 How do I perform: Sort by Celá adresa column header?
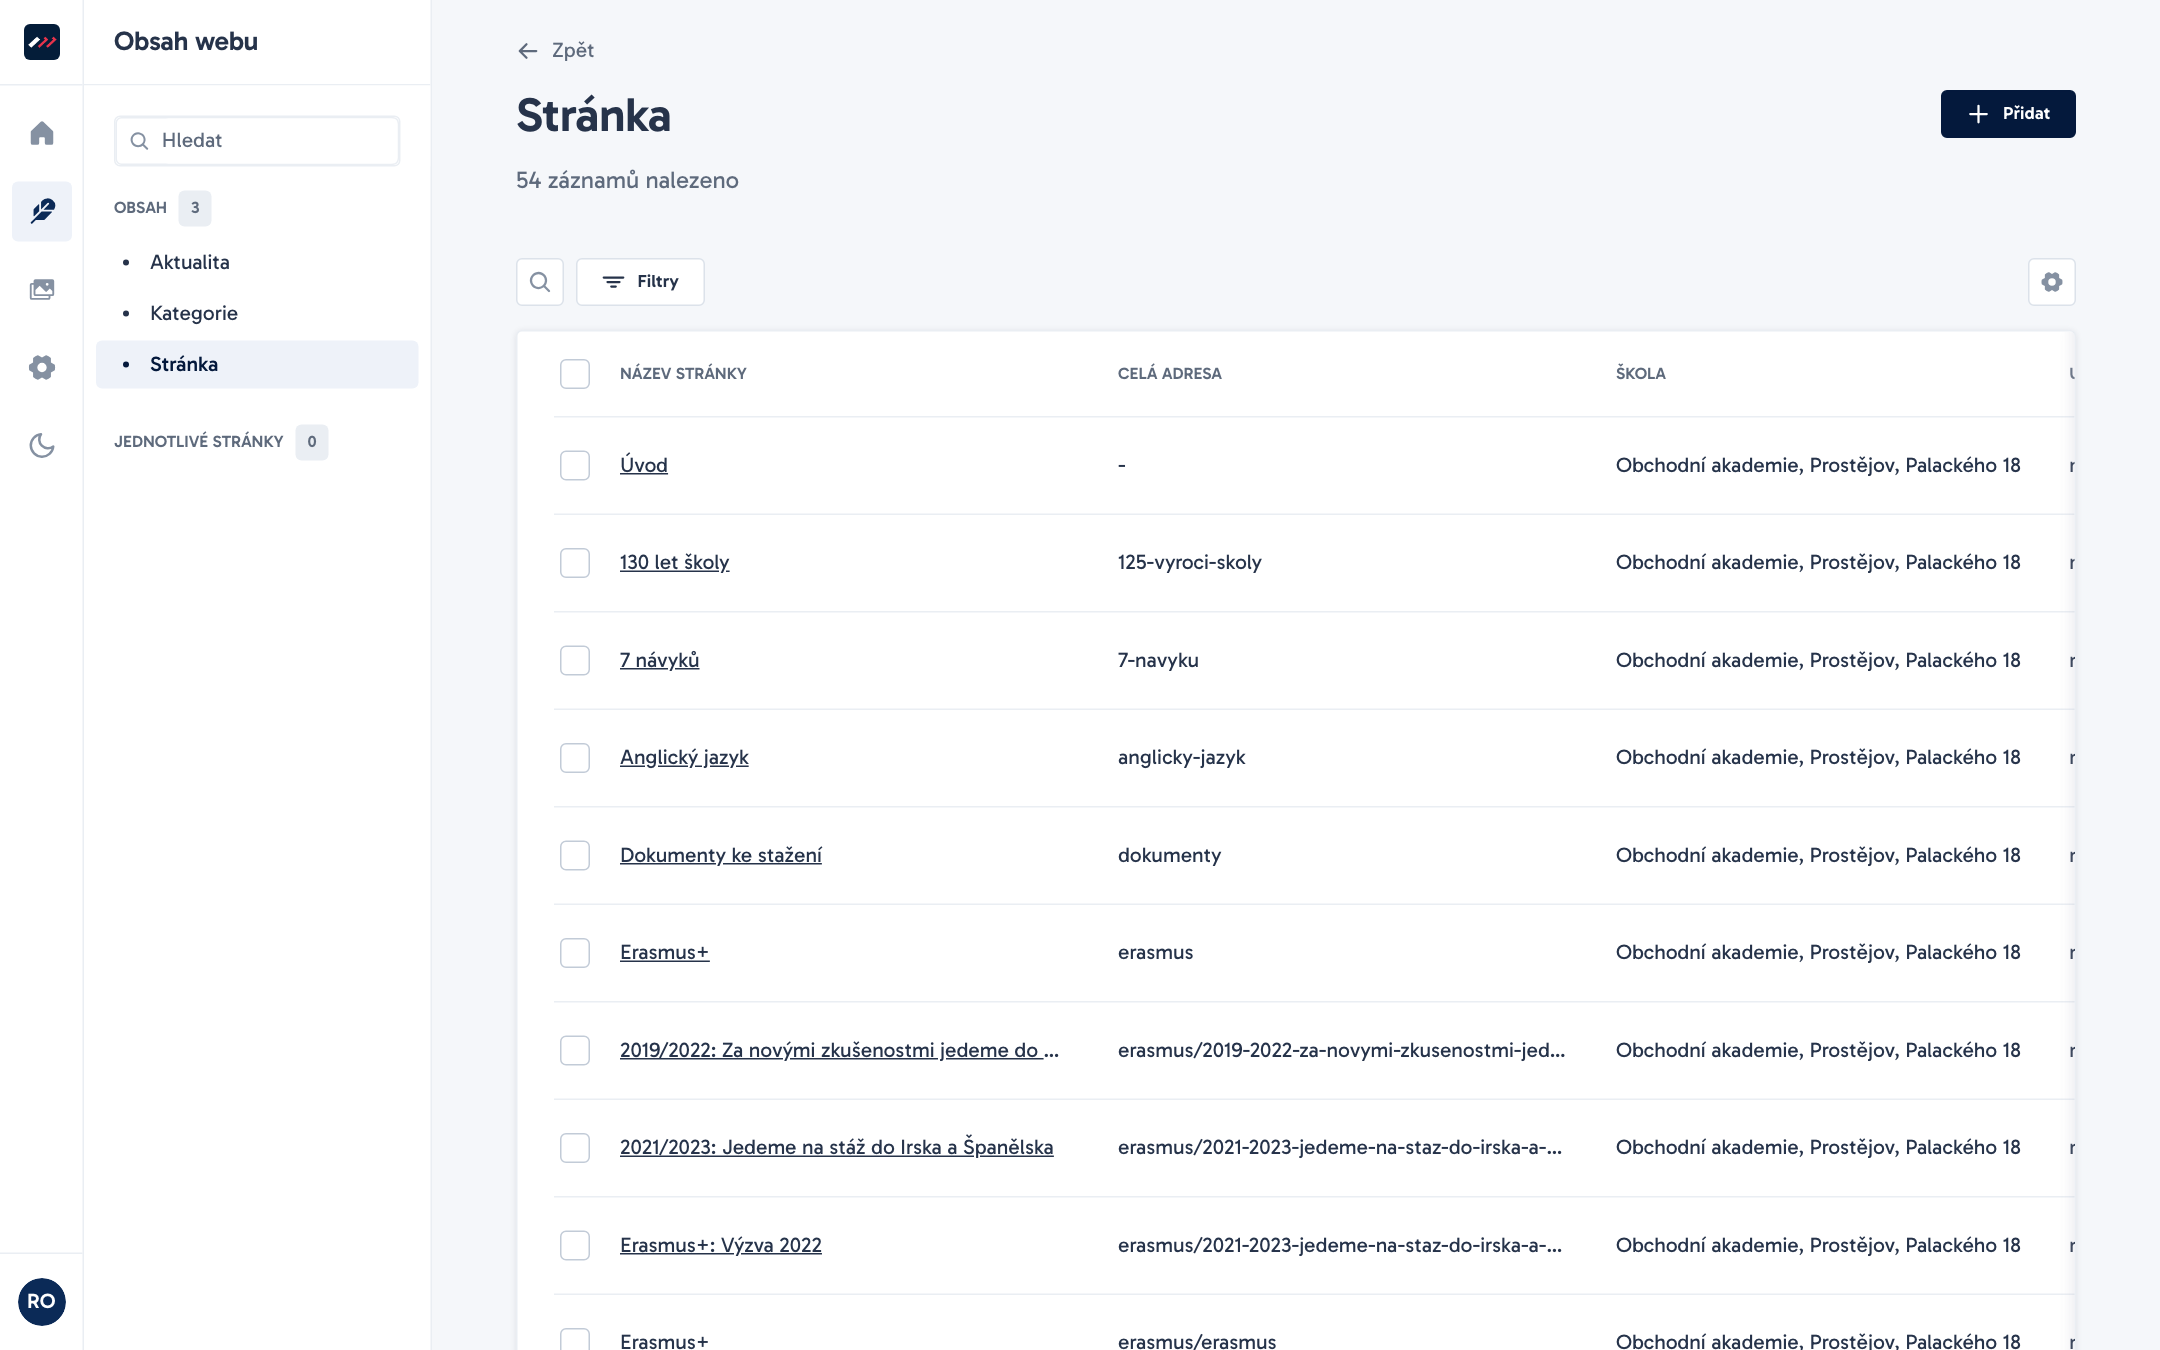tap(1170, 373)
